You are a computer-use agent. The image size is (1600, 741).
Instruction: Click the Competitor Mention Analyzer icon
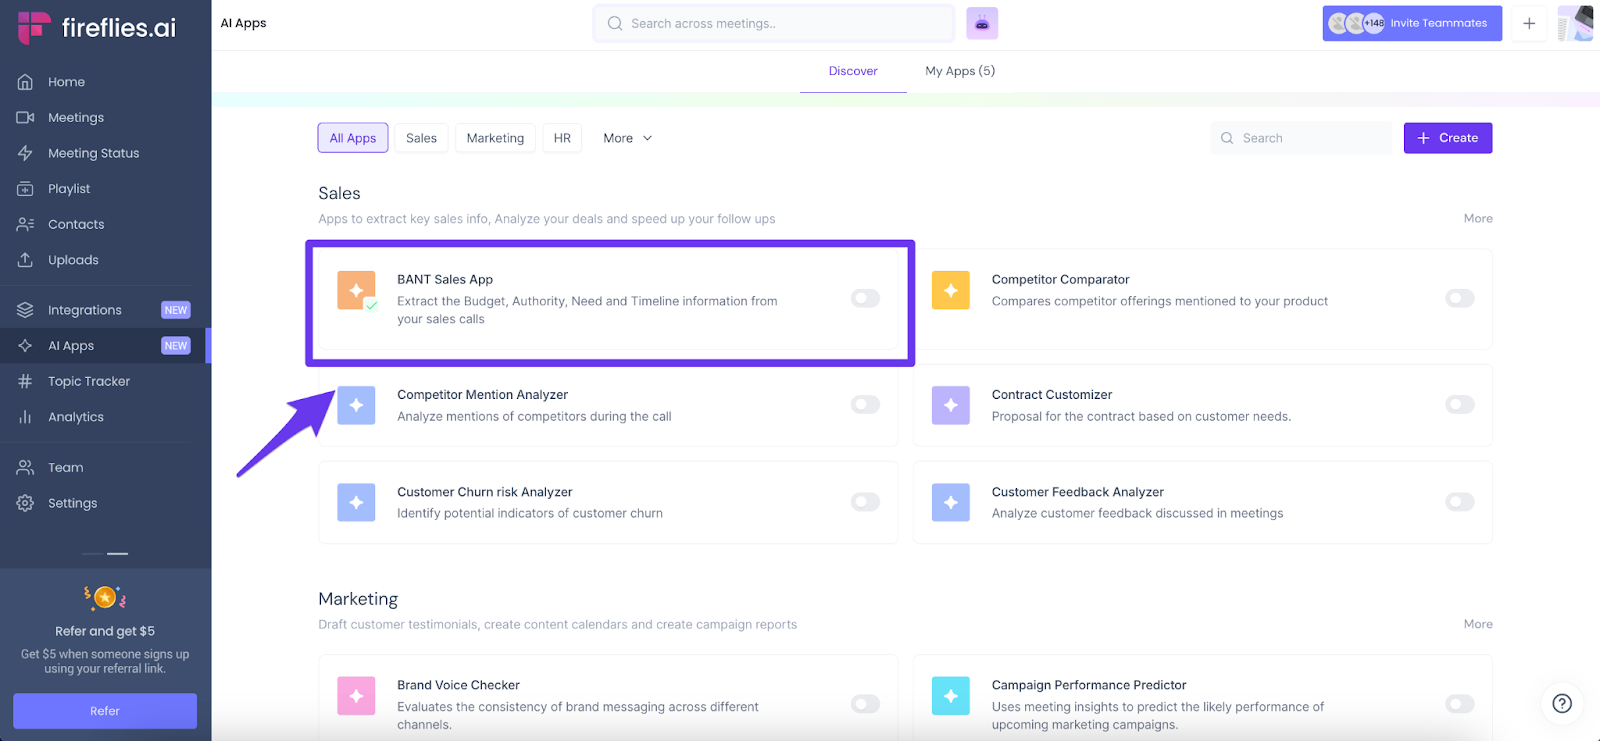tap(356, 405)
